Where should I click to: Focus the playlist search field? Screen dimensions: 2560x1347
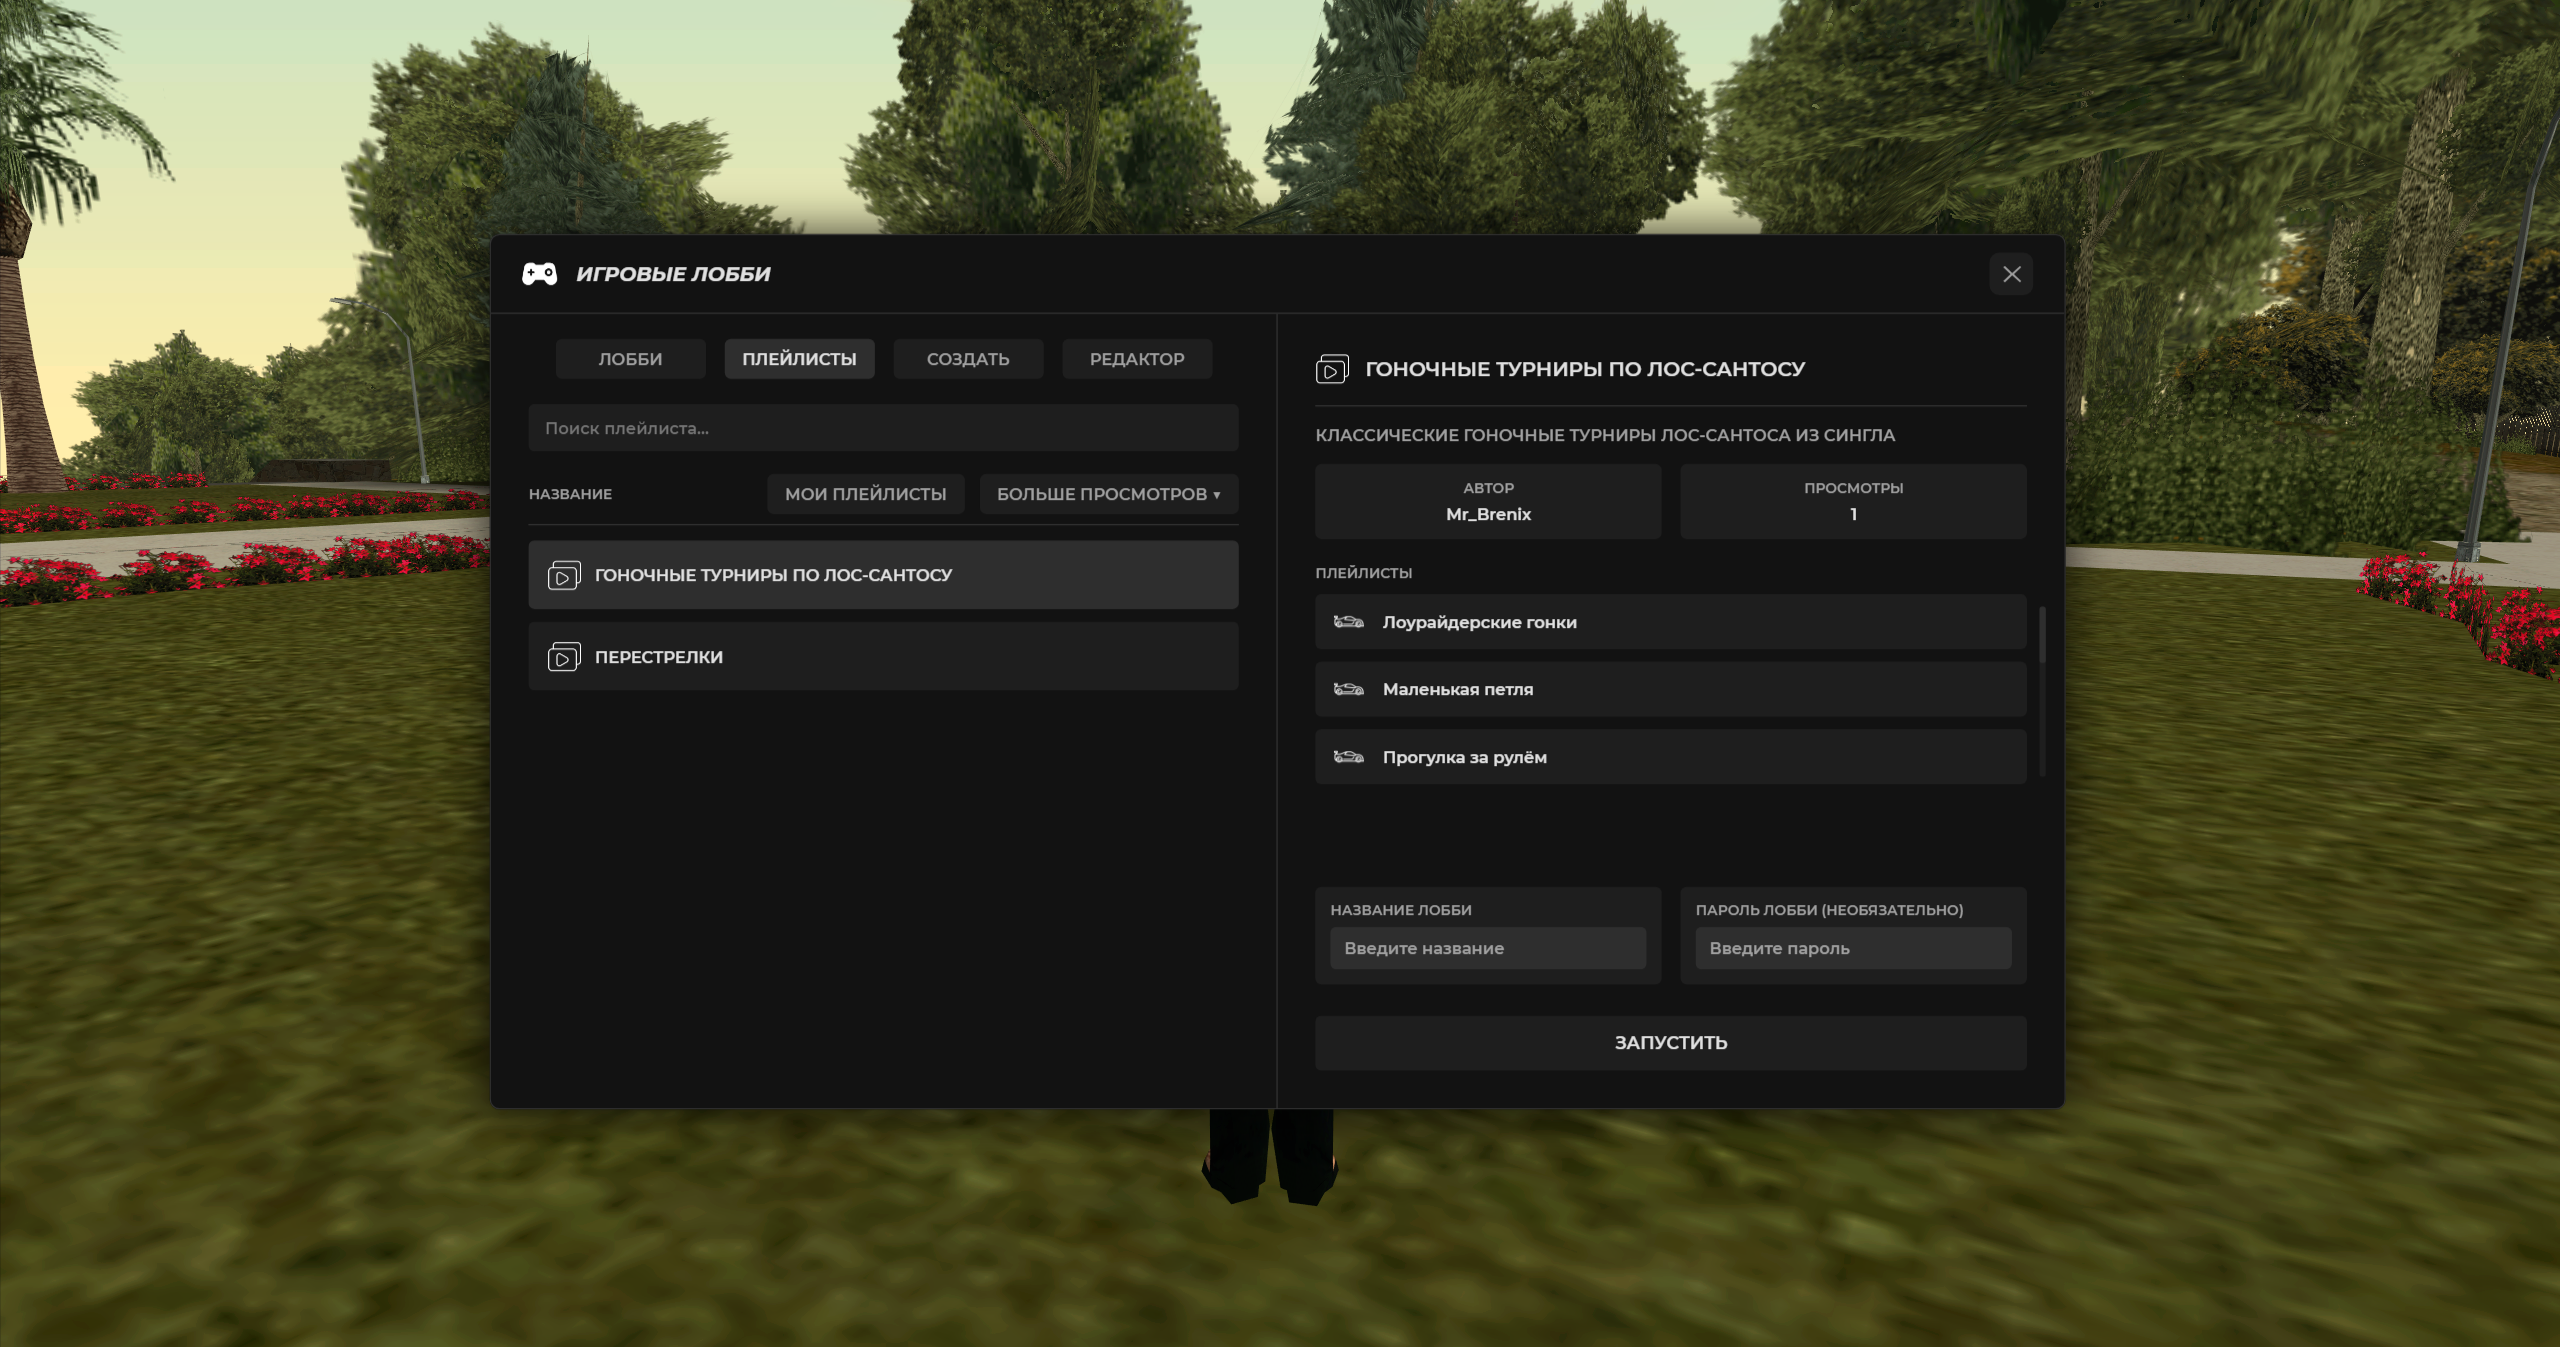point(883,428)
